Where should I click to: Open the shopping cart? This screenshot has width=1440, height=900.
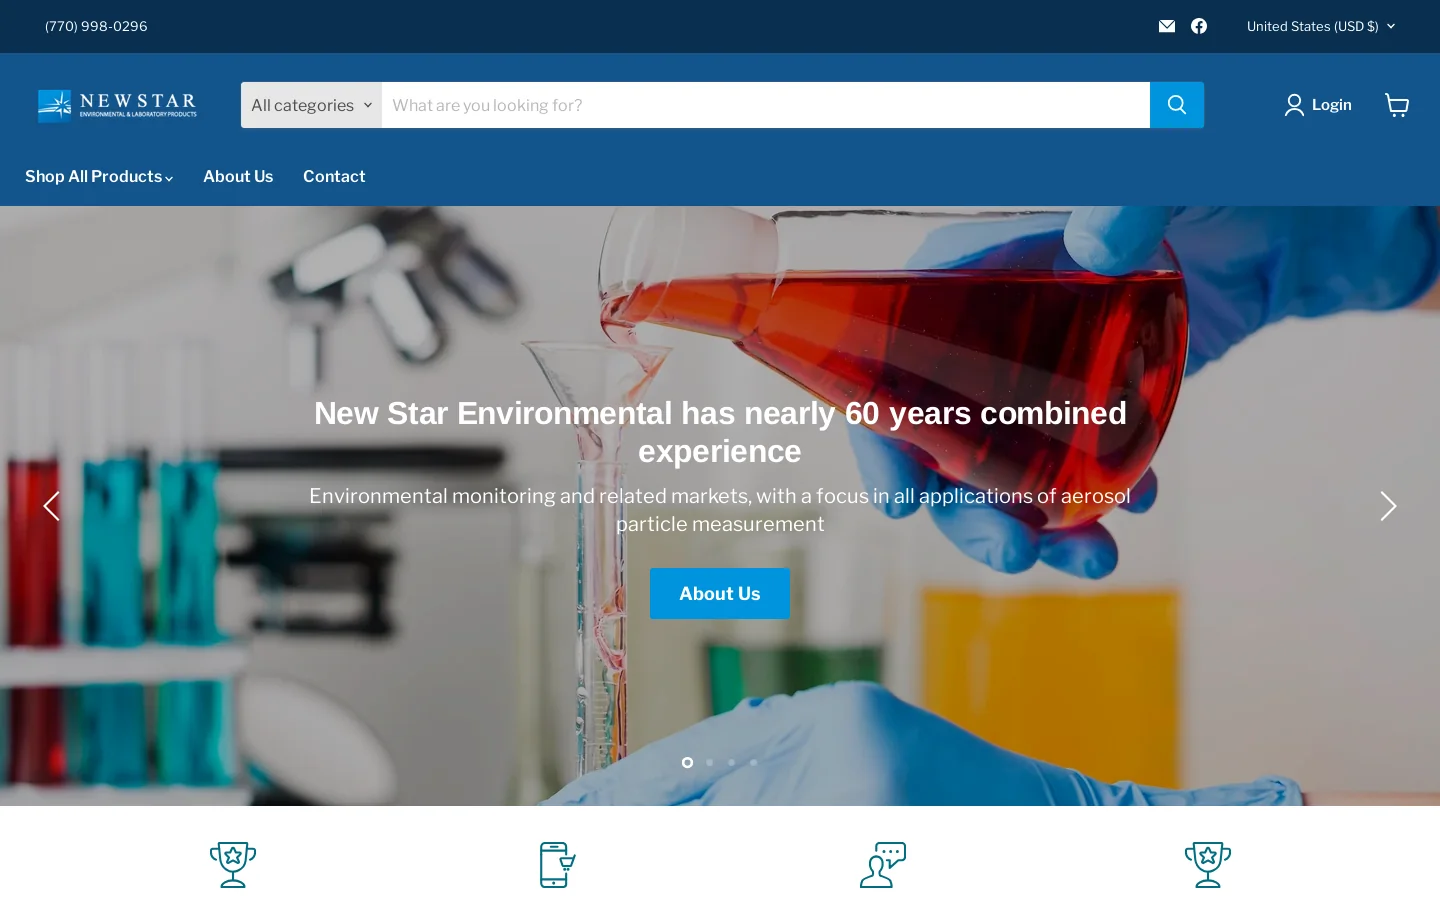[x=1397, y=105]
